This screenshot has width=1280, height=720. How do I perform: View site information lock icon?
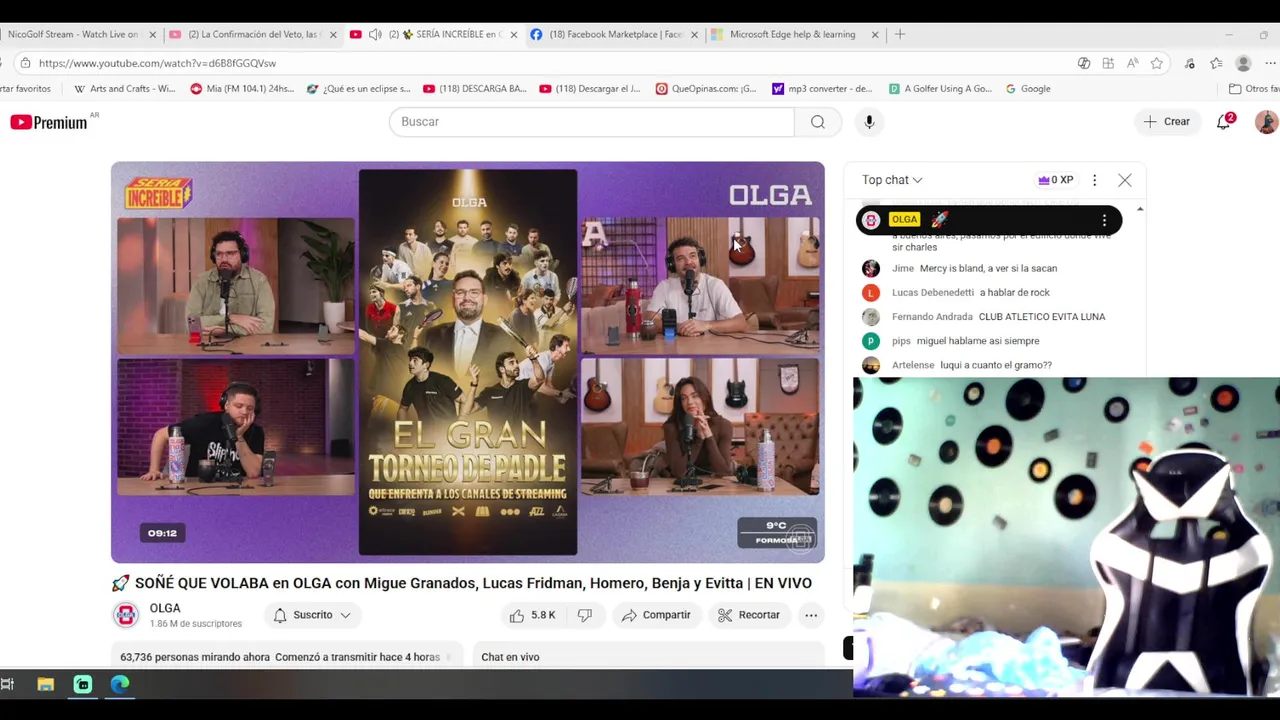coord(25,63)
